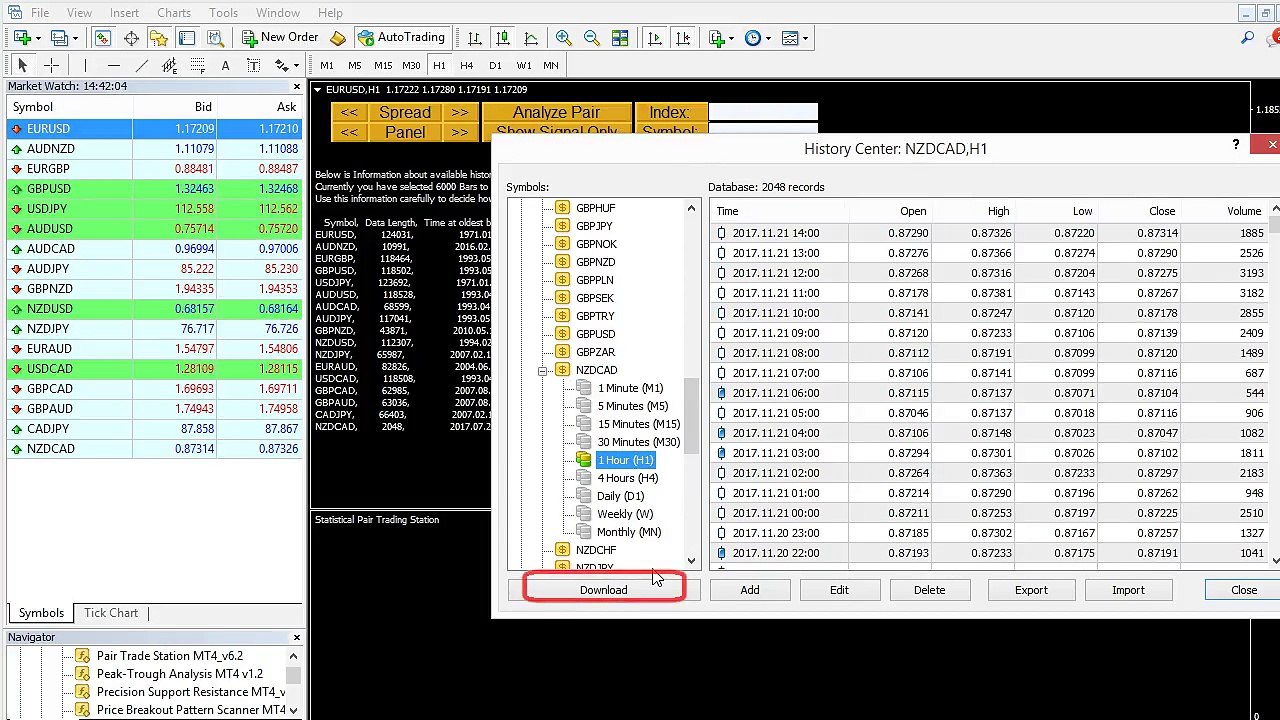The width and height of the screenshot is (1280, 720).
Task: Open the Strategy Tester icon
Action: point(215,38)
